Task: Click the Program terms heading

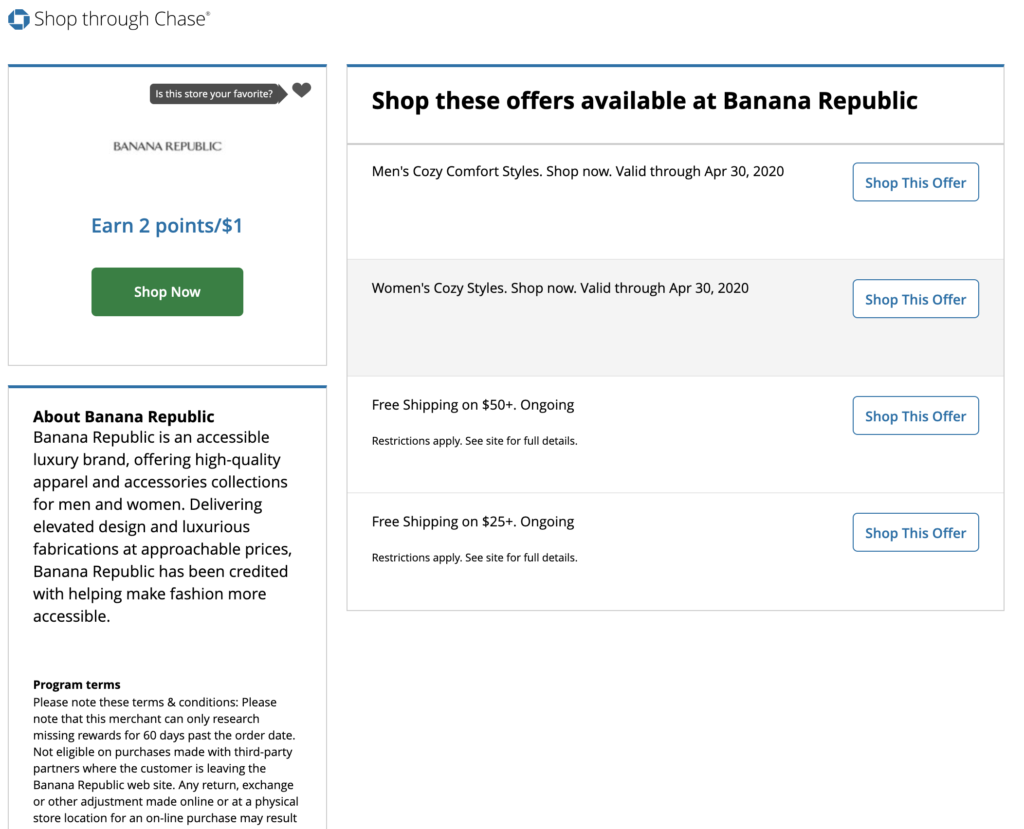Action: coord(77,685)
